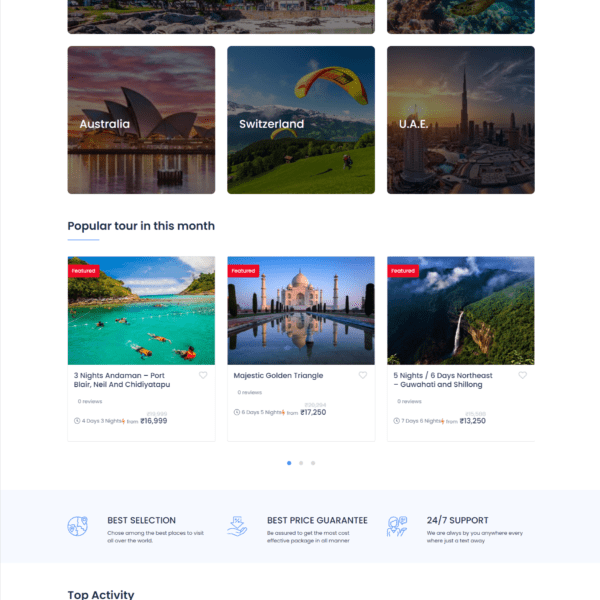Click clock icon on the Andaman tour card
The height and width of the screenshot is (600, 600).
(77, 421)
